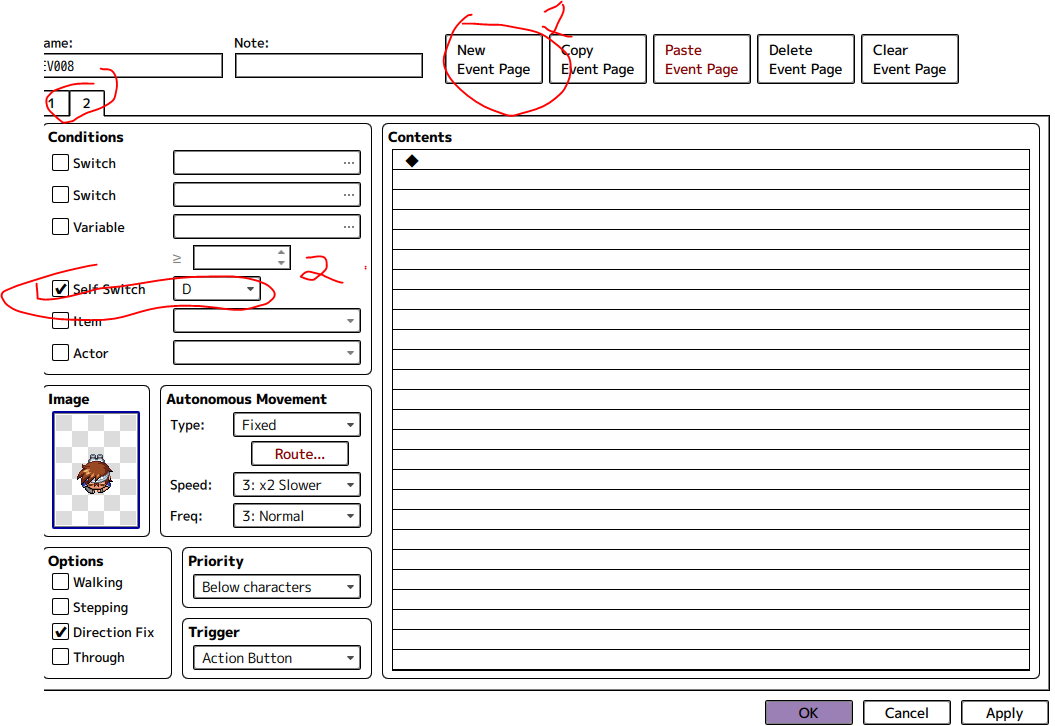Open the Trigger dropdown showing Action Button
1055x726 pixels.
coord(276,657)
